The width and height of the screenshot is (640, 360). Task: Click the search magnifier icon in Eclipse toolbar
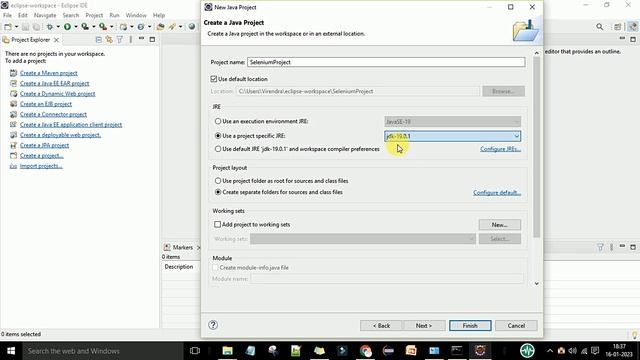click(600, 27)
